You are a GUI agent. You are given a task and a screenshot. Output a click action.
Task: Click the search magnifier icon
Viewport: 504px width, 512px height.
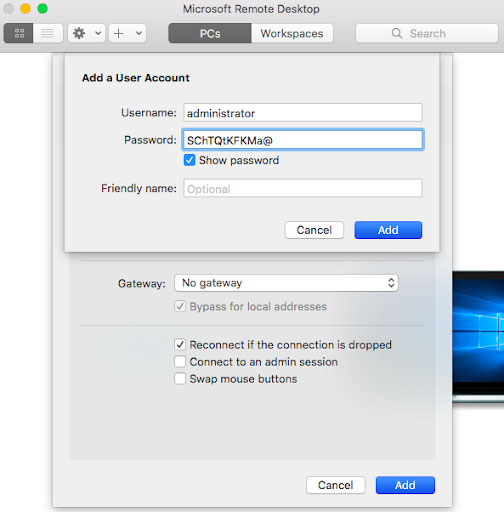[x=396, y=33]
